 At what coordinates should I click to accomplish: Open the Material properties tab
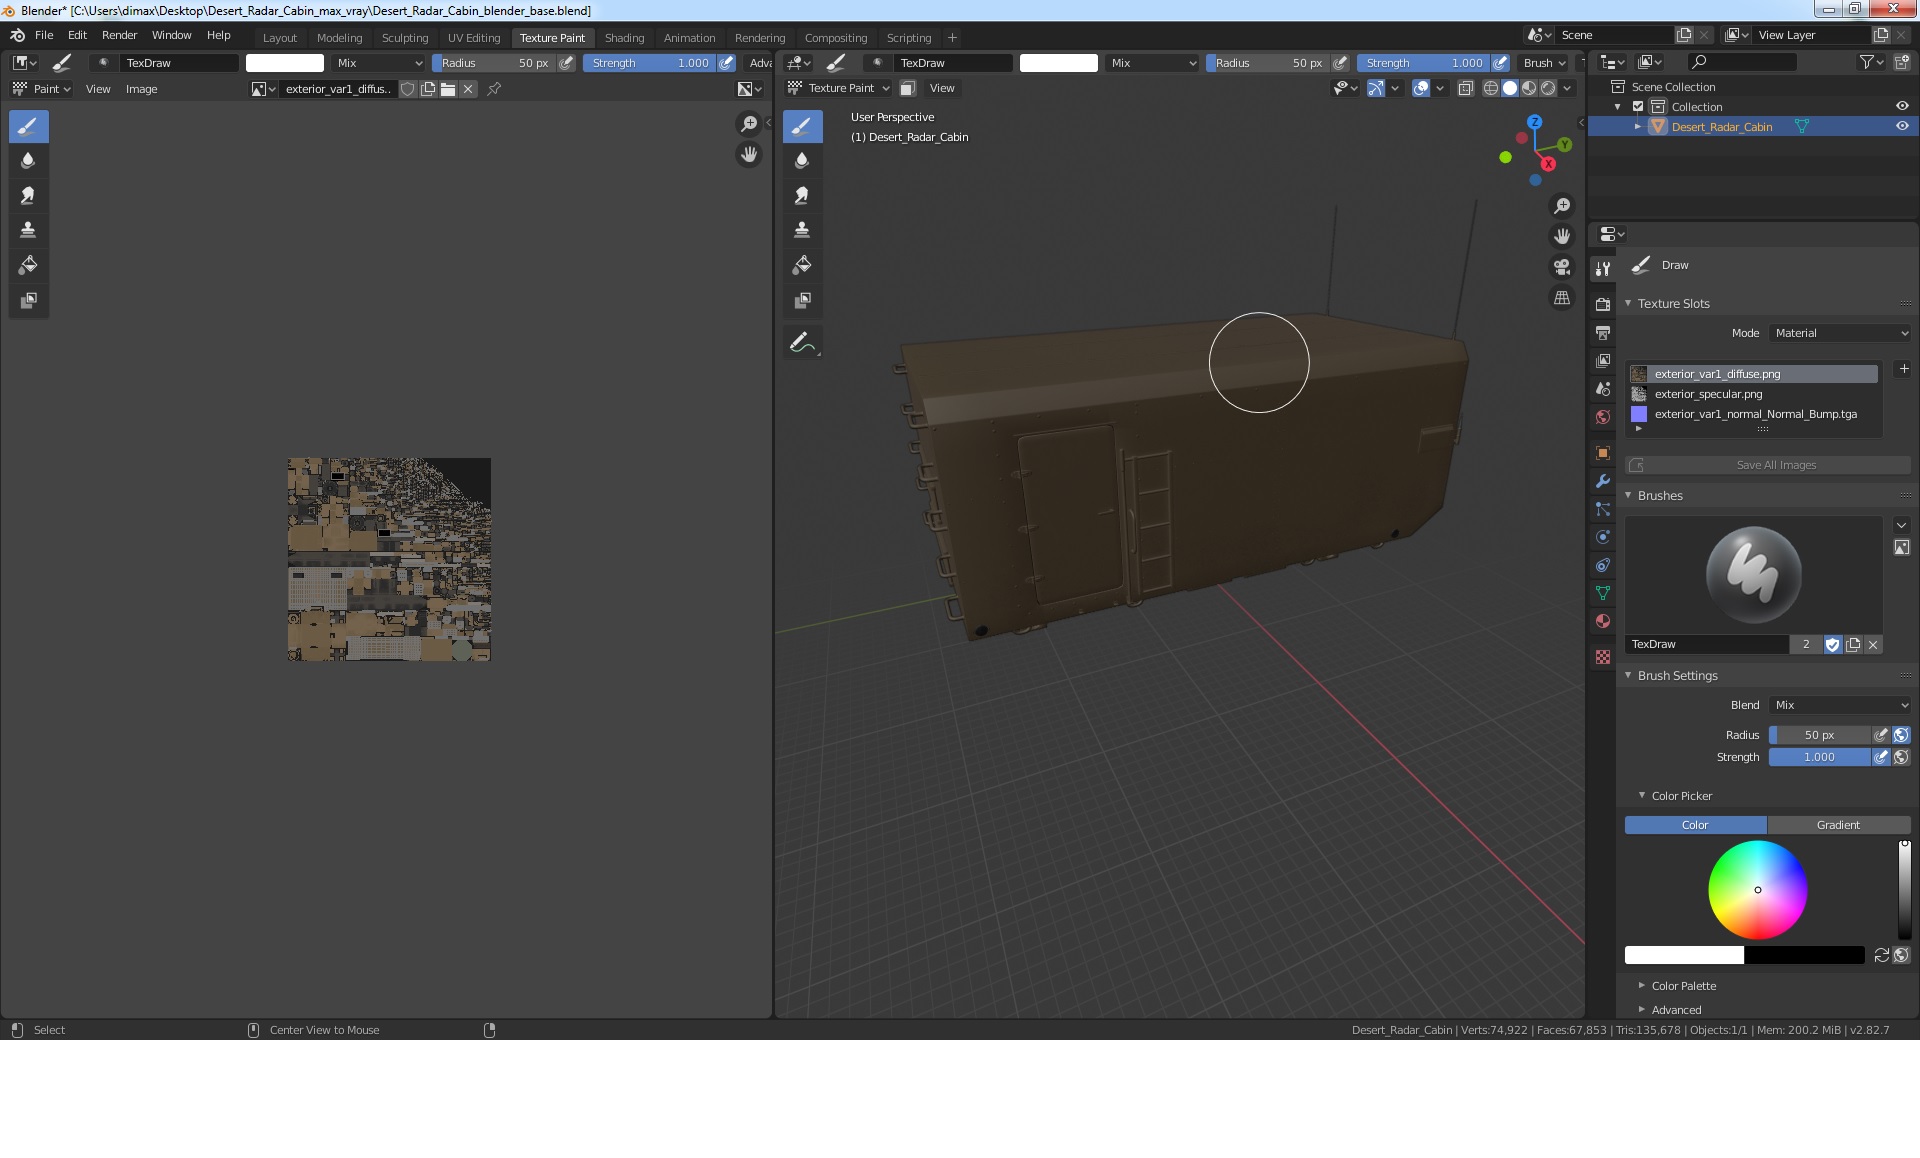tap(1603, 621)
